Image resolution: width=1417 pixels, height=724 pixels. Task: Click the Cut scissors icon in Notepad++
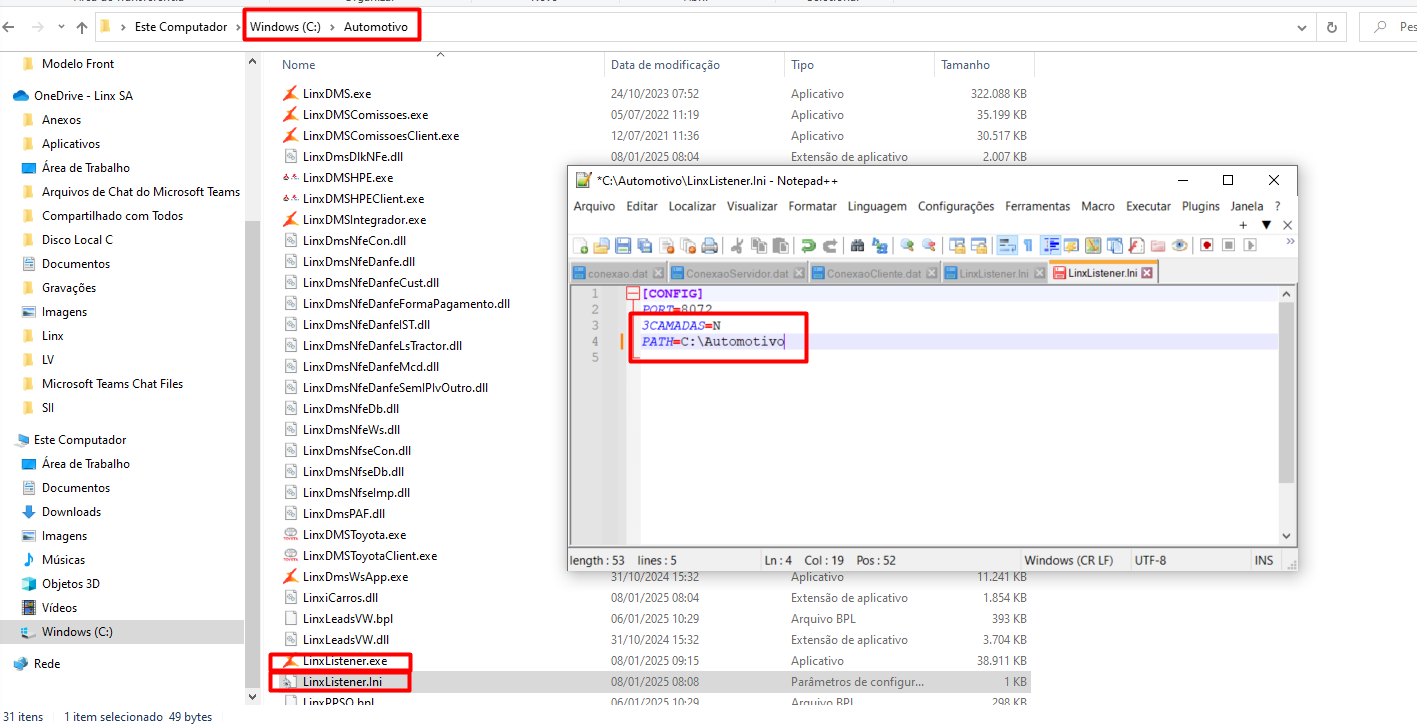pos(737,245)
